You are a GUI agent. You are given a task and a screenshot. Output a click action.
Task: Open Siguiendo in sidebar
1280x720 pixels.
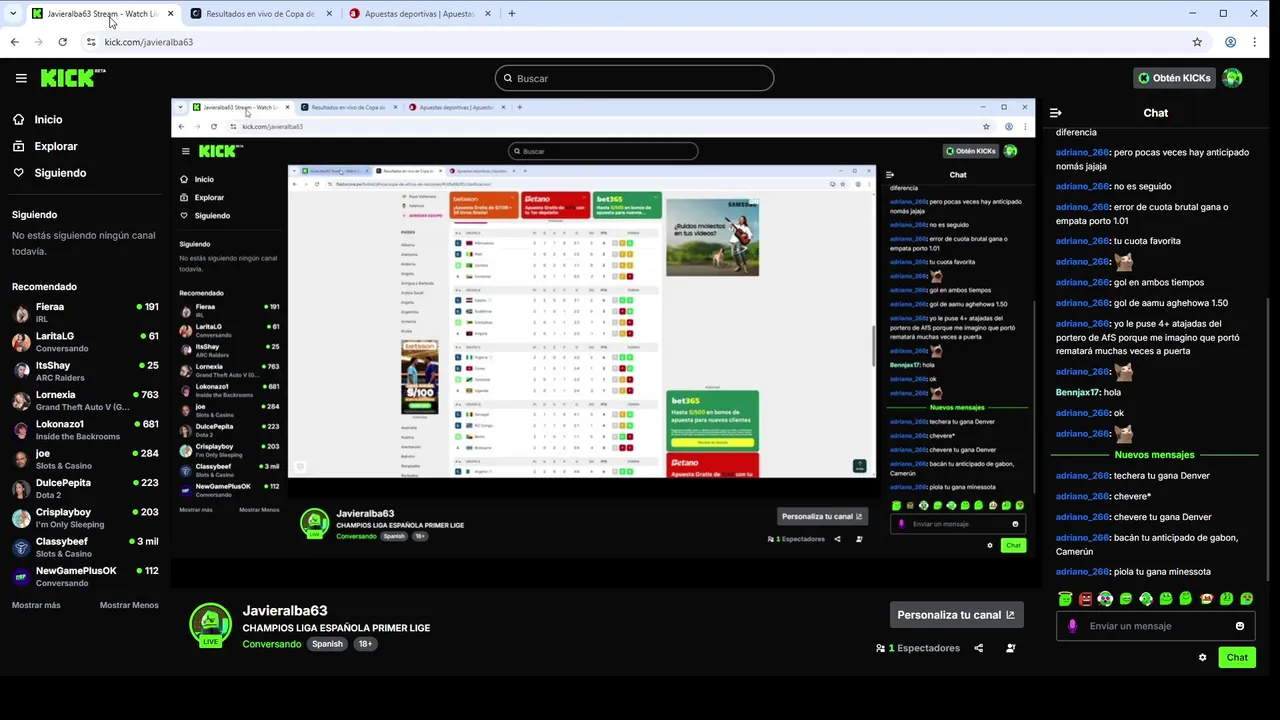pos(49,173)
